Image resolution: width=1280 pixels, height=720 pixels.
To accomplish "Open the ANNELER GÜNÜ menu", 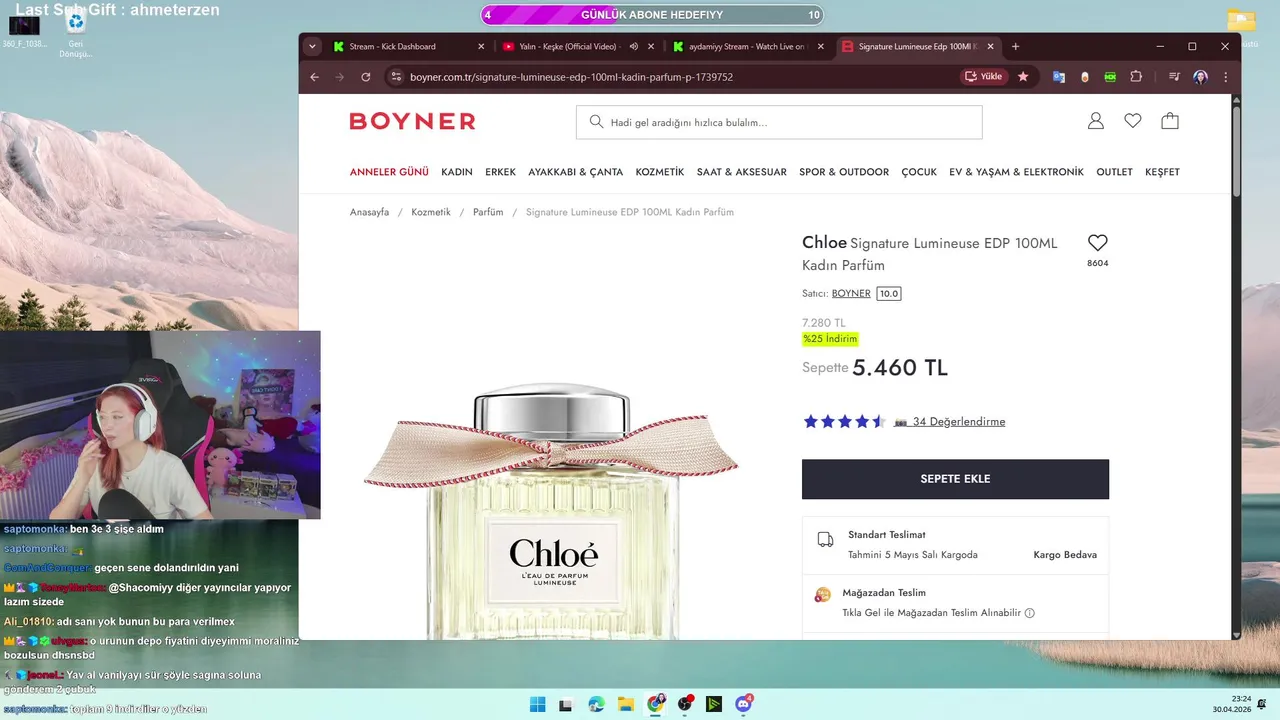I will pyautogui.click(x=389, y=172).
